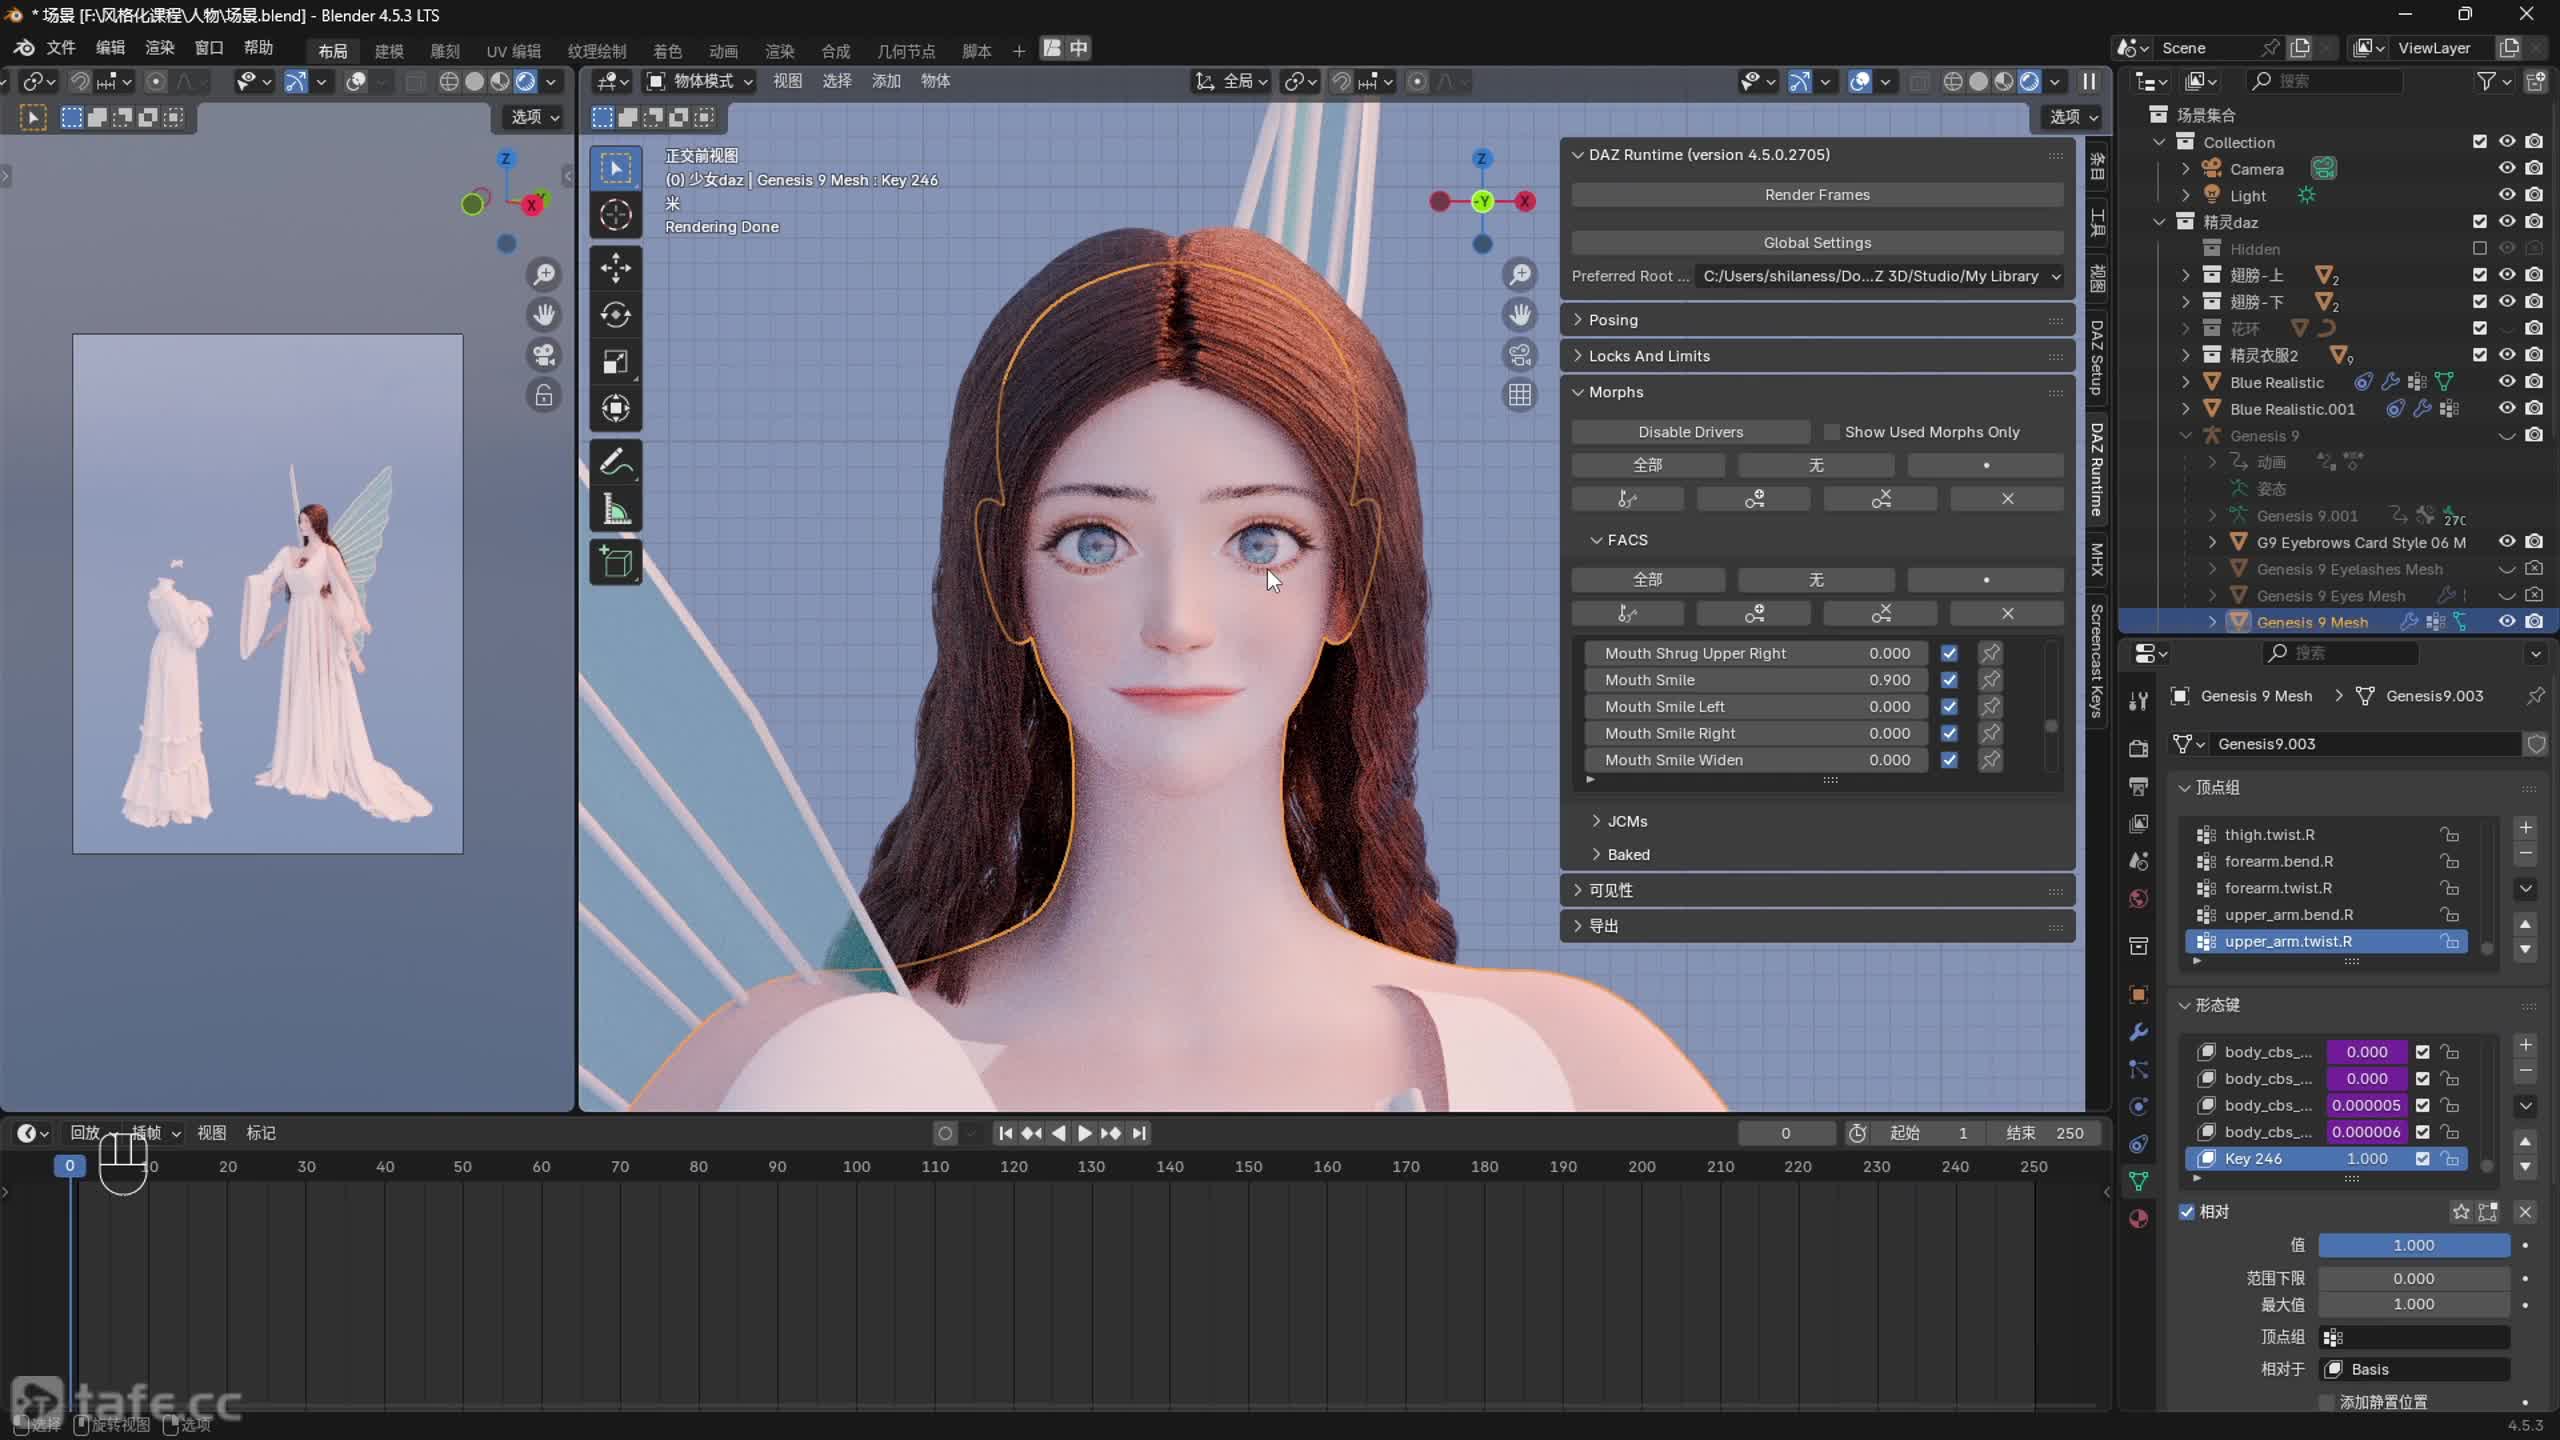Select the Measure tool
2560x1440 pixels.
tap(615, 510)
